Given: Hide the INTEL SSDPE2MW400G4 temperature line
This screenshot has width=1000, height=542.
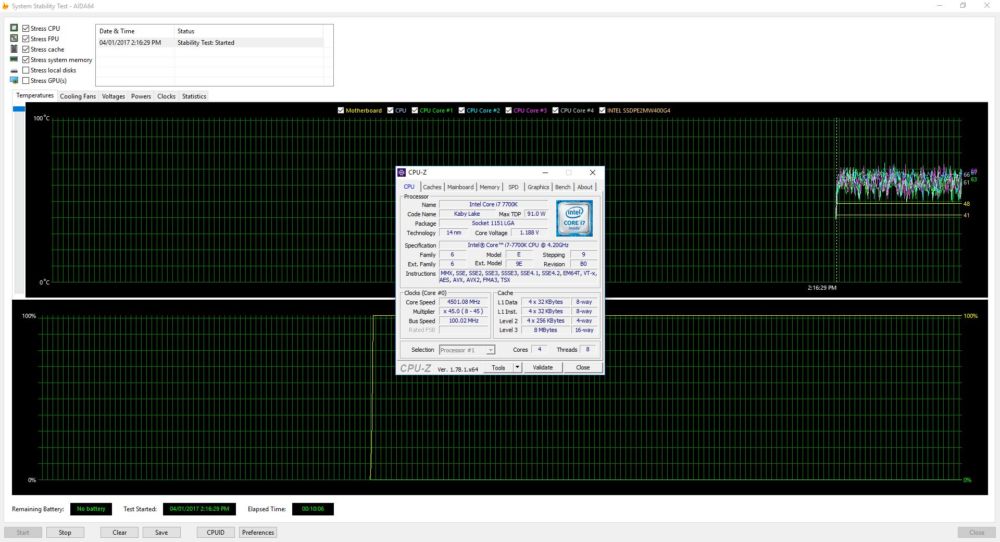Looking at the screenshot, I should pyautogui.click(x=602, y=110).
